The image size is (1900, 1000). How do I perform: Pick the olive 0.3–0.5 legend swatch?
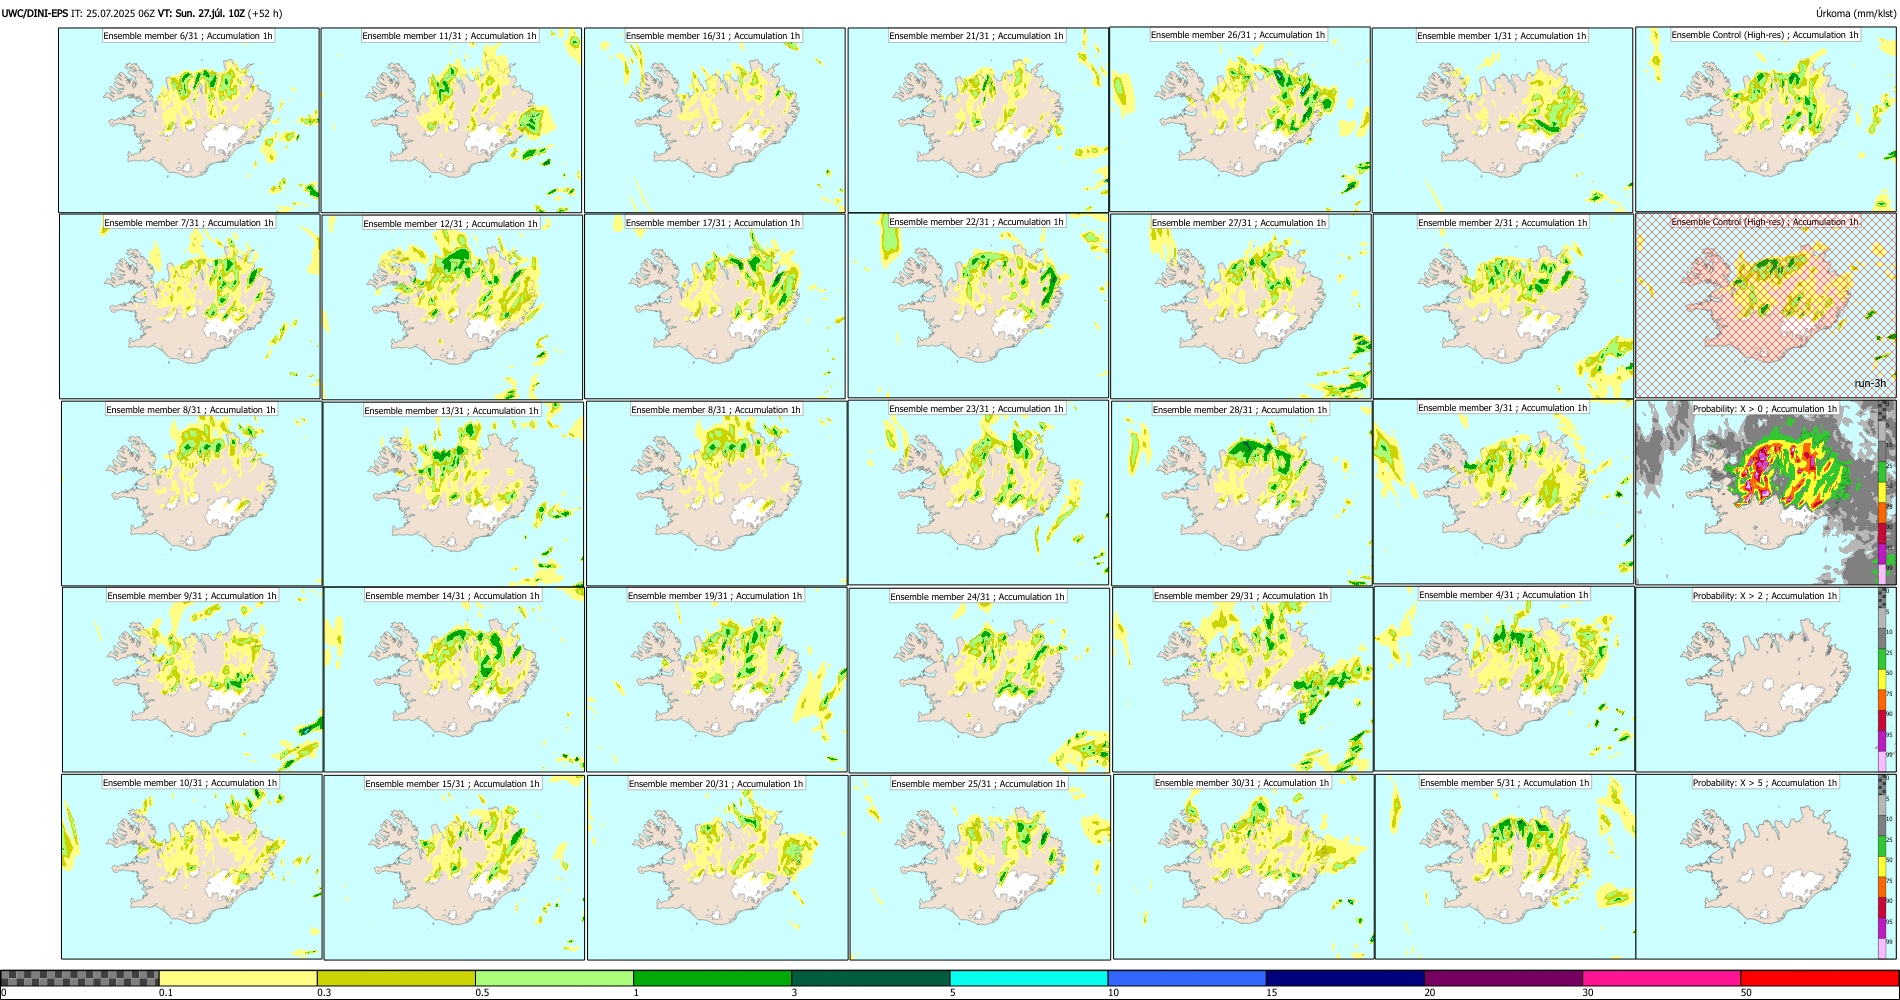[x=396, y=978]
